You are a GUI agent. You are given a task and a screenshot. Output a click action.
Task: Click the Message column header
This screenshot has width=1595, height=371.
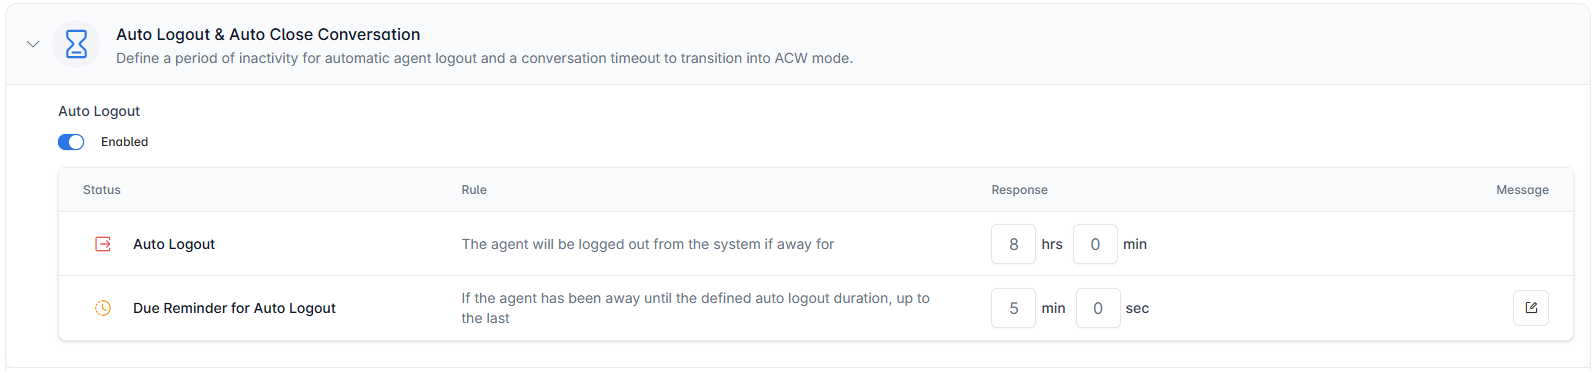pyautogui.click(x=1522, y=190)
